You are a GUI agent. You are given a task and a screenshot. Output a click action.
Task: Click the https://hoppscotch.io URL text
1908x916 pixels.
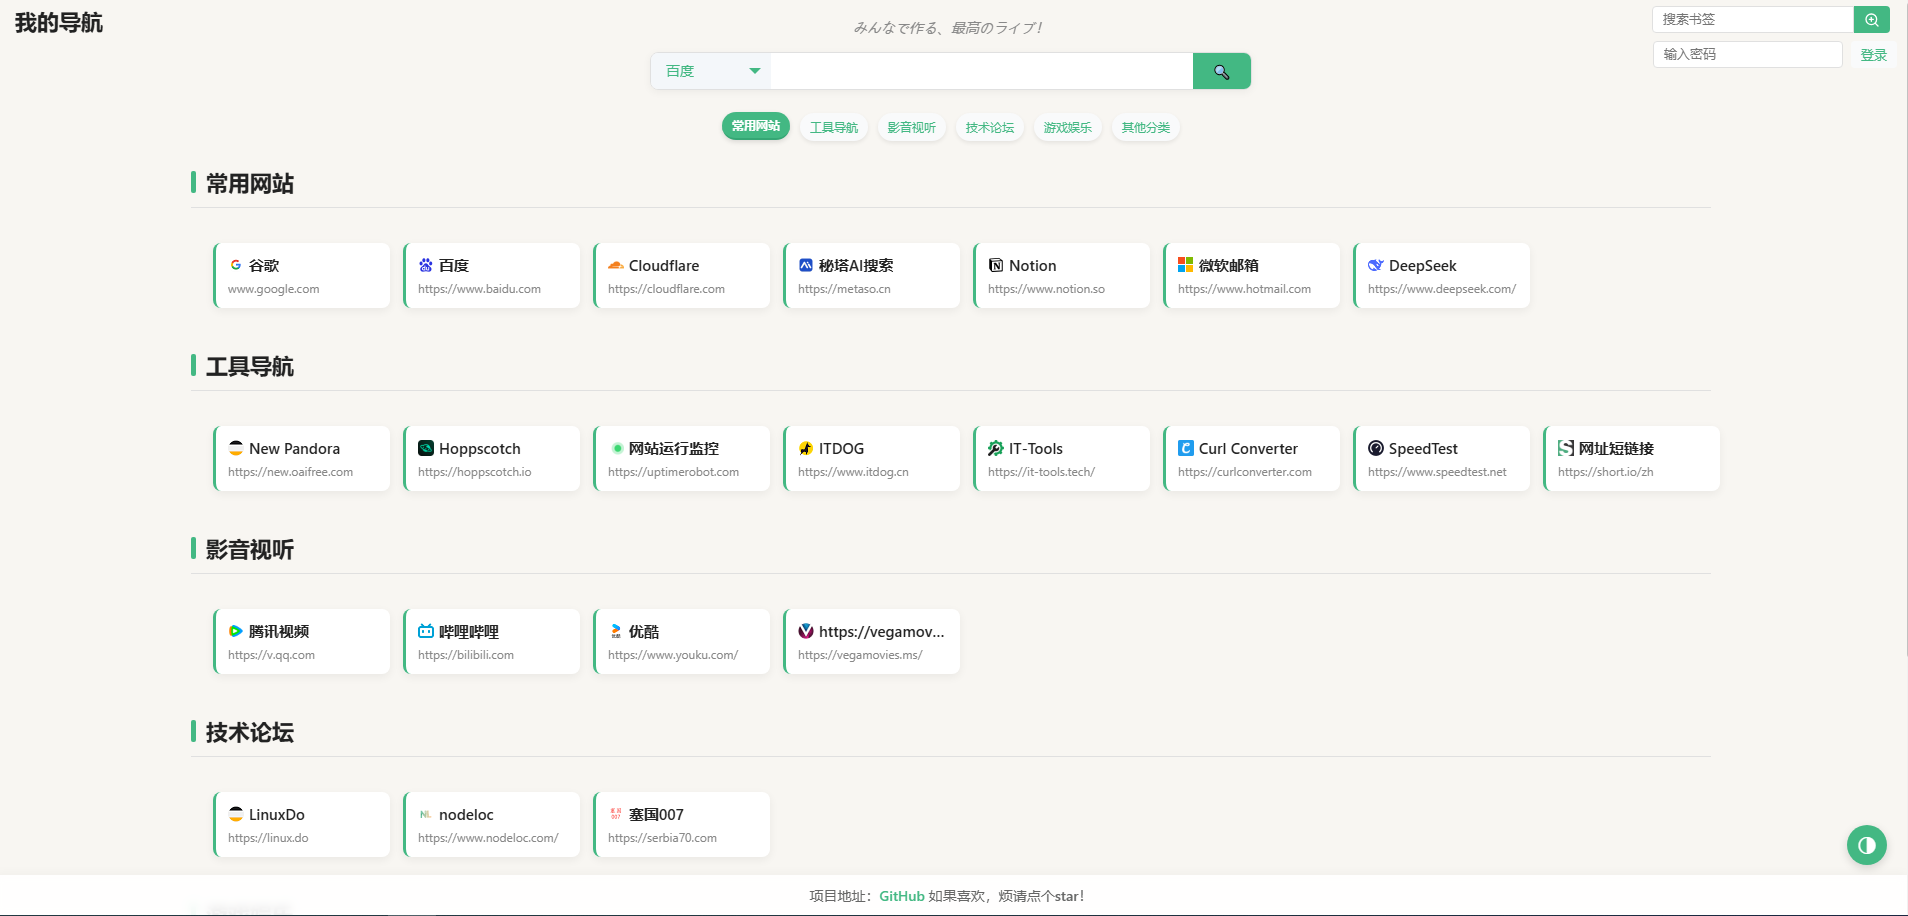[x=475, y=472]
